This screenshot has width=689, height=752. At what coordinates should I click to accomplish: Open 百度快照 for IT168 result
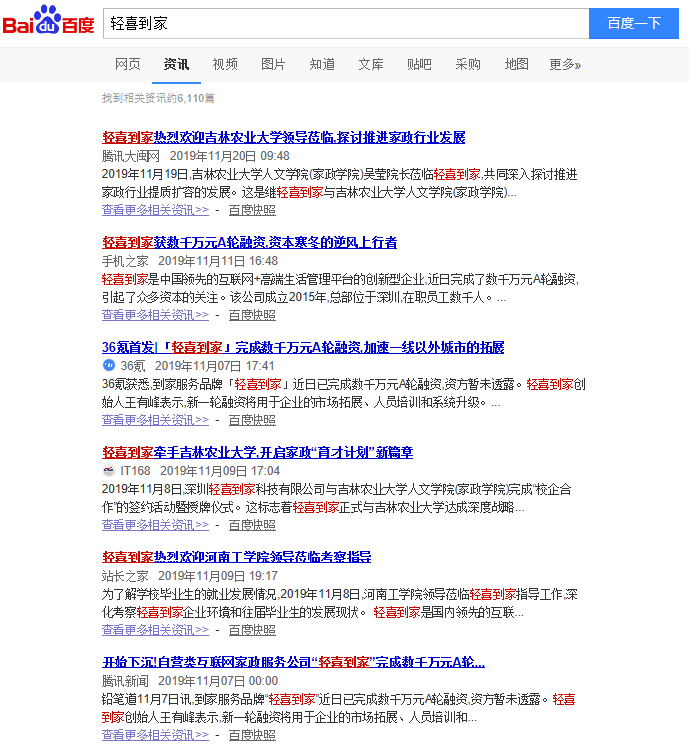(x=252, y=525)
